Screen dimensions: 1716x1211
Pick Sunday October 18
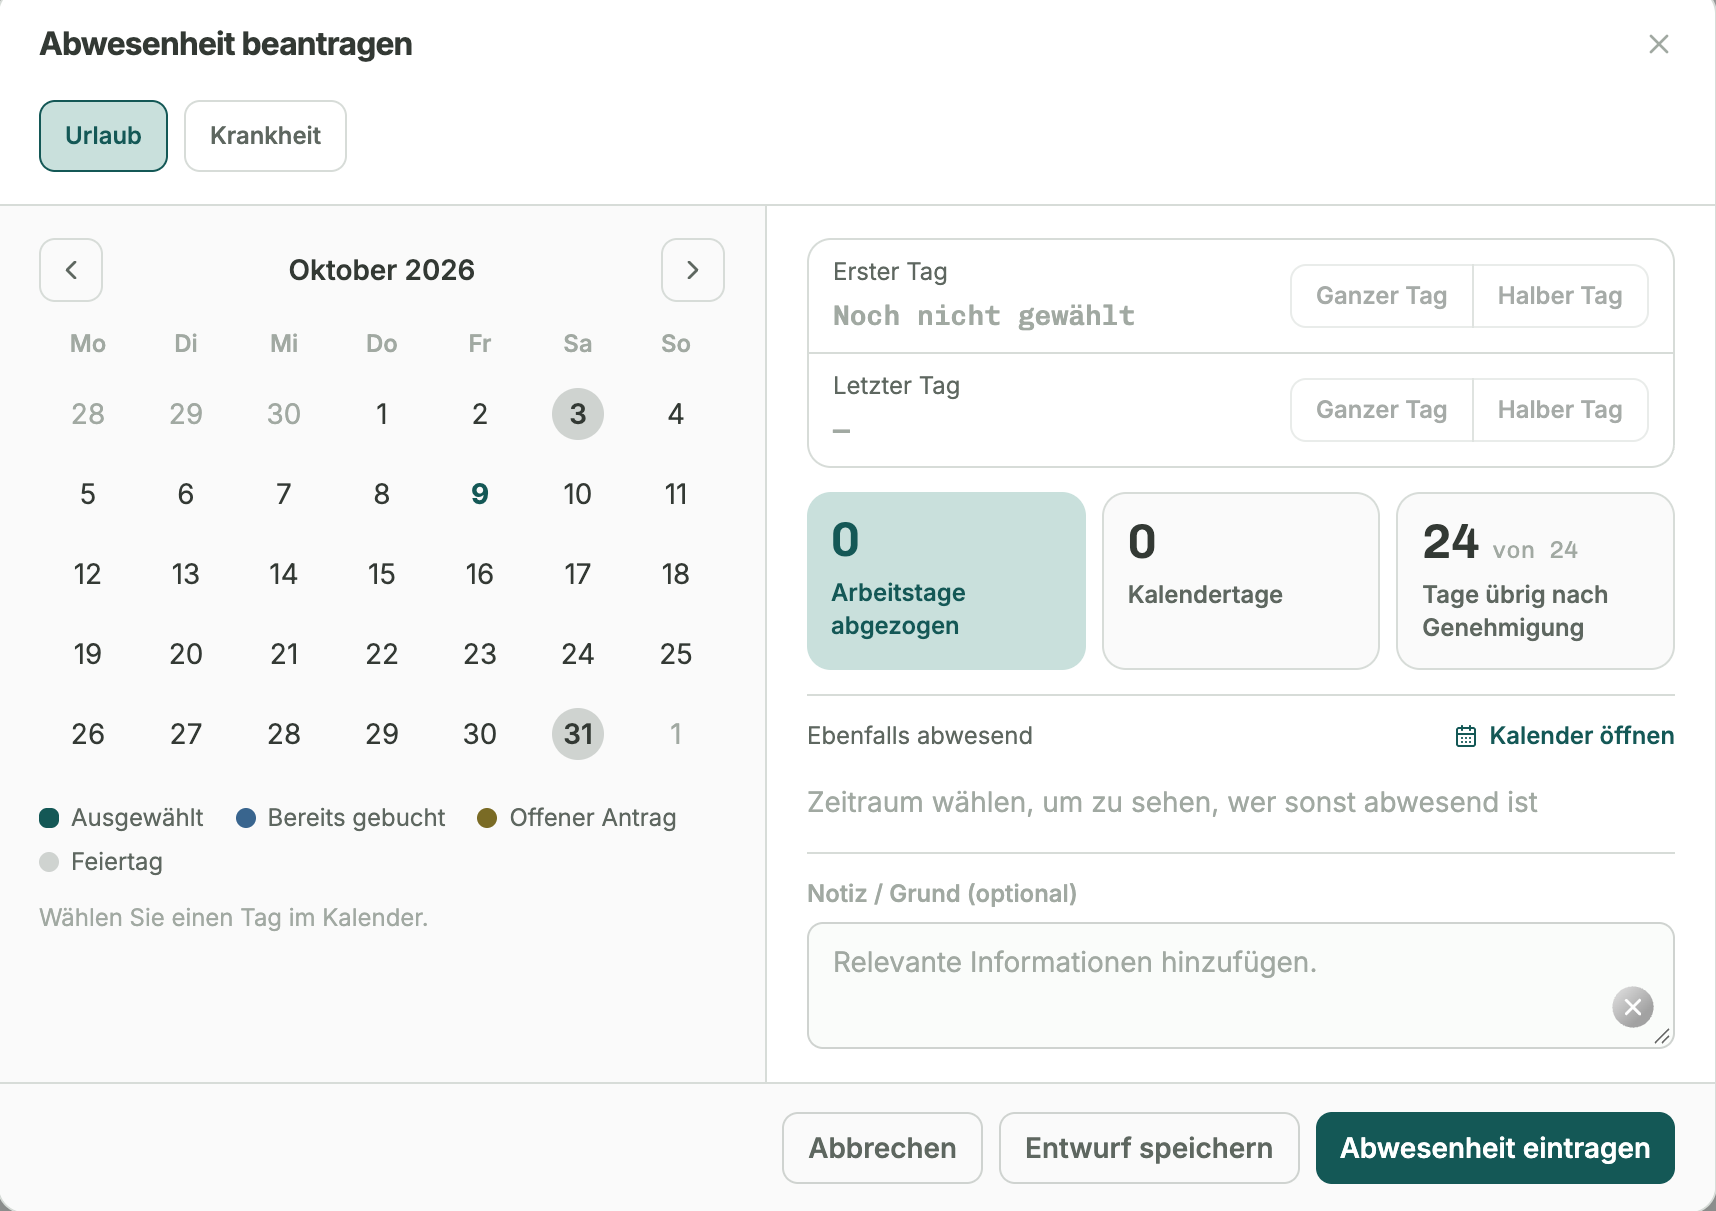676,574
